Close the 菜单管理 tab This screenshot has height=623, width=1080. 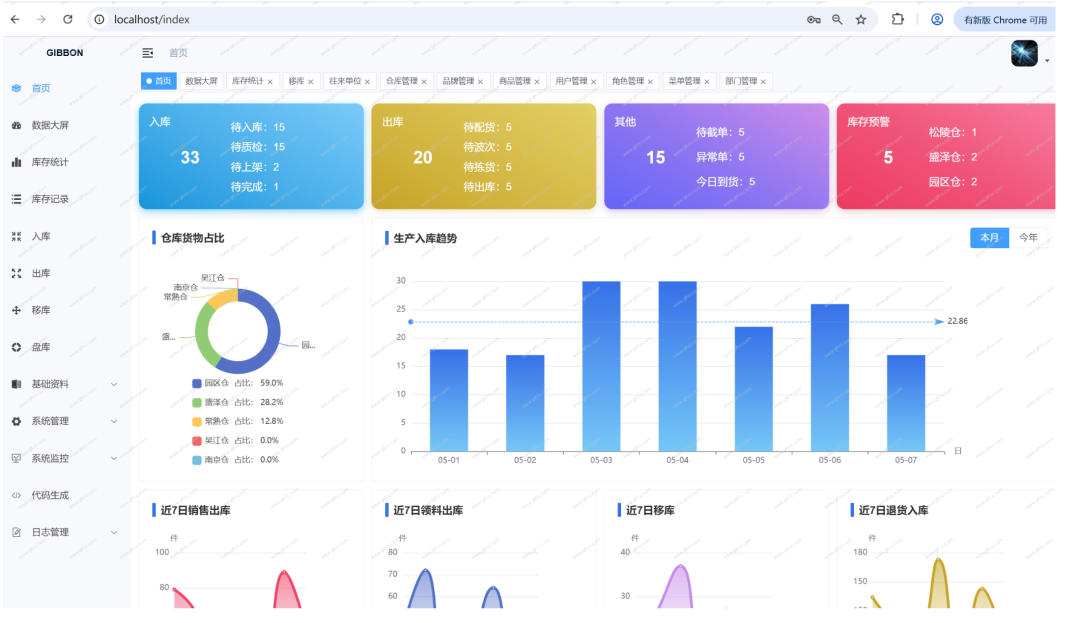pos(707,82)
